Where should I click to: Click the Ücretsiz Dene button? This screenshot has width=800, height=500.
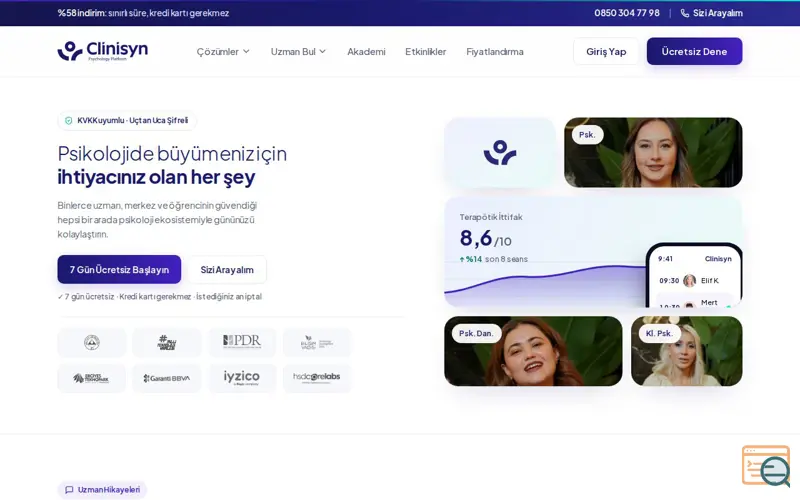[x=694, y=52]
